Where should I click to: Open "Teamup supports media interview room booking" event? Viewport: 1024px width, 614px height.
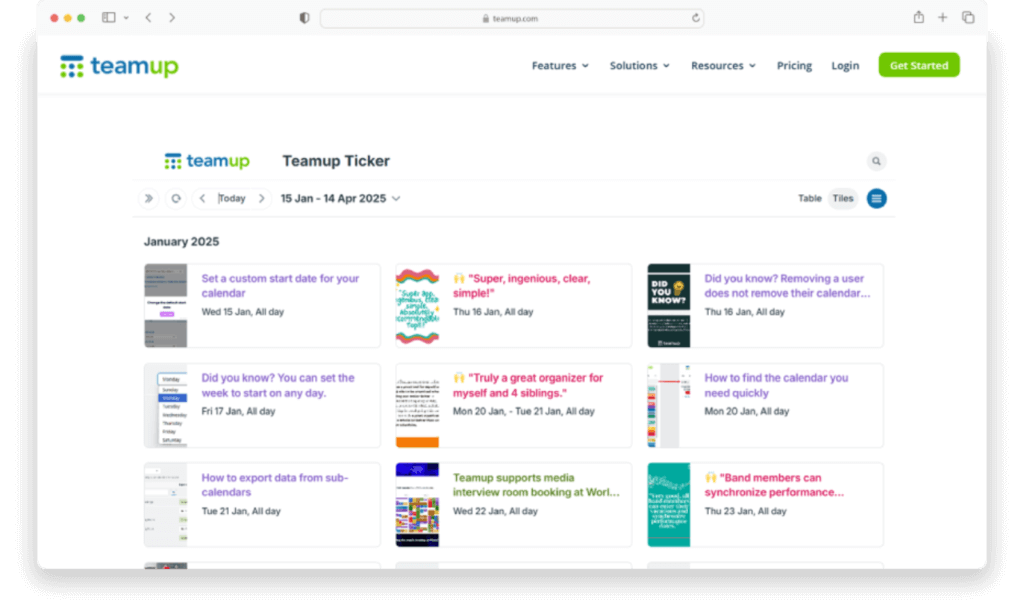point(536,485)
